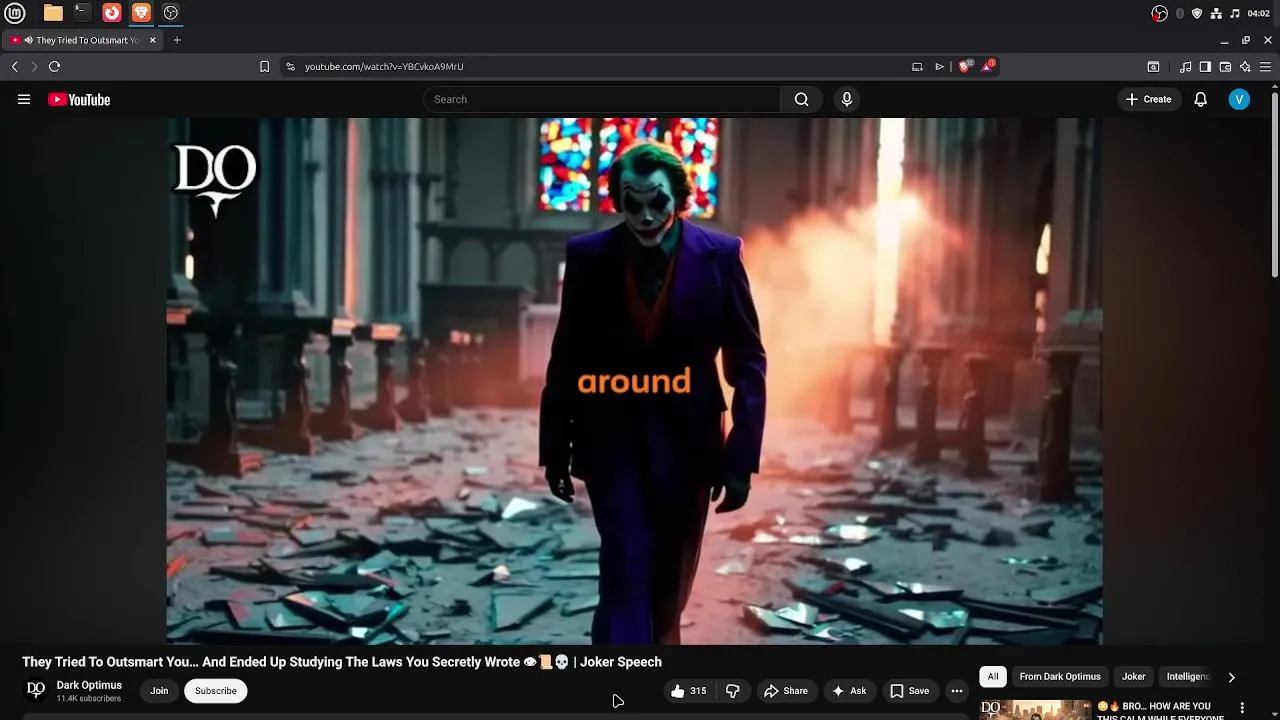
Task: Select the 'They Tried To Outsmart' browser tab
Action: (x=80, y=40)
